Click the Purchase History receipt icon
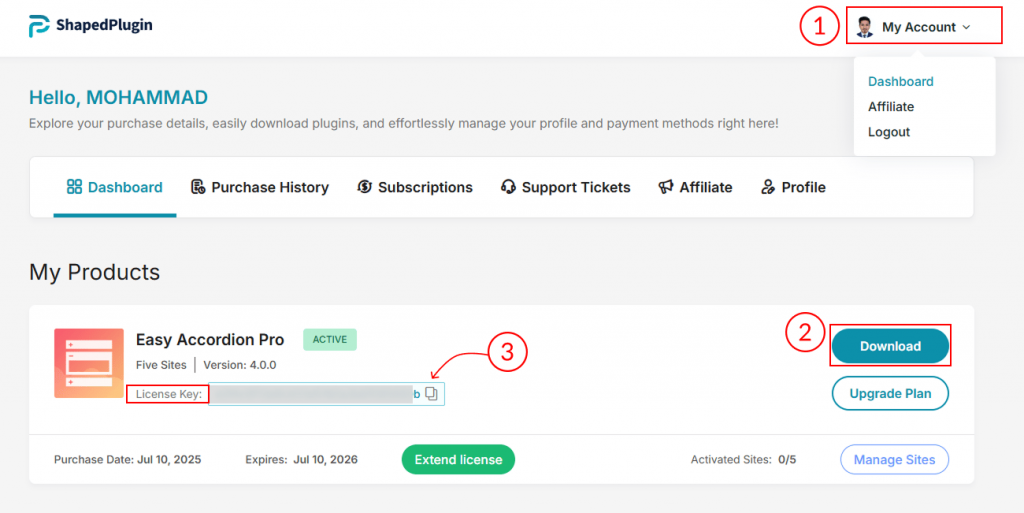Screen dimensions: 1024x513 point(198,187)
